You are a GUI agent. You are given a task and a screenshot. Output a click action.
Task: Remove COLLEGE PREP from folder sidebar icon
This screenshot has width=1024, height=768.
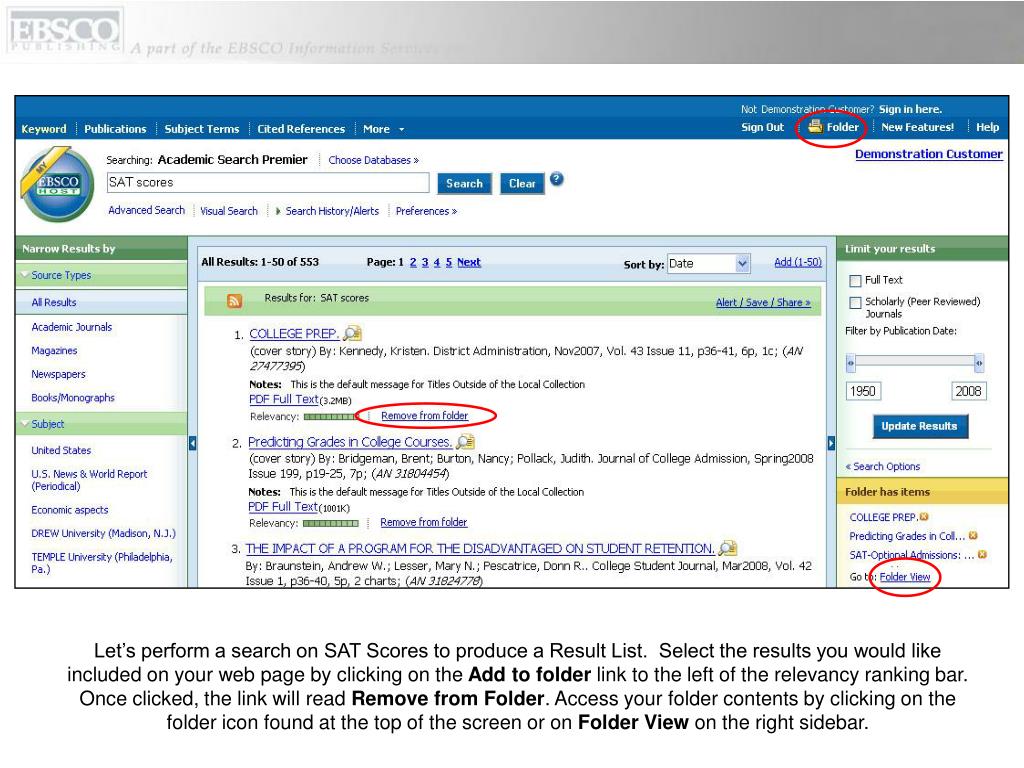tap(924, 517)
